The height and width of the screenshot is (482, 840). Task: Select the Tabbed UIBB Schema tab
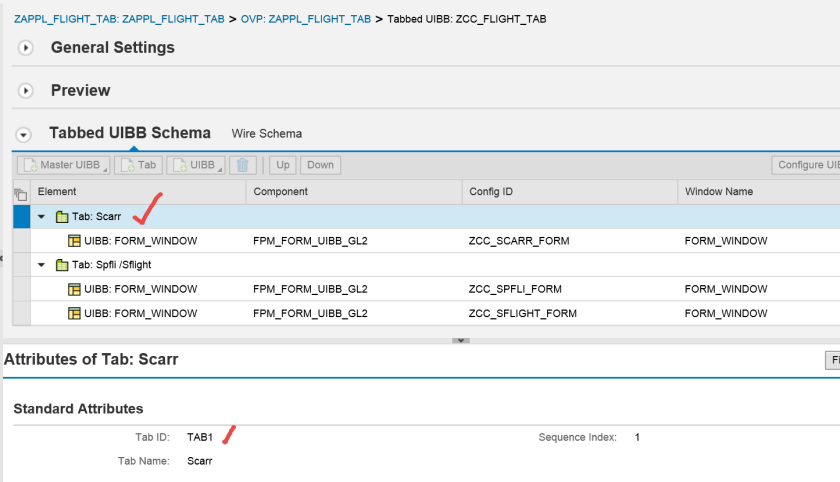[129, 133]
